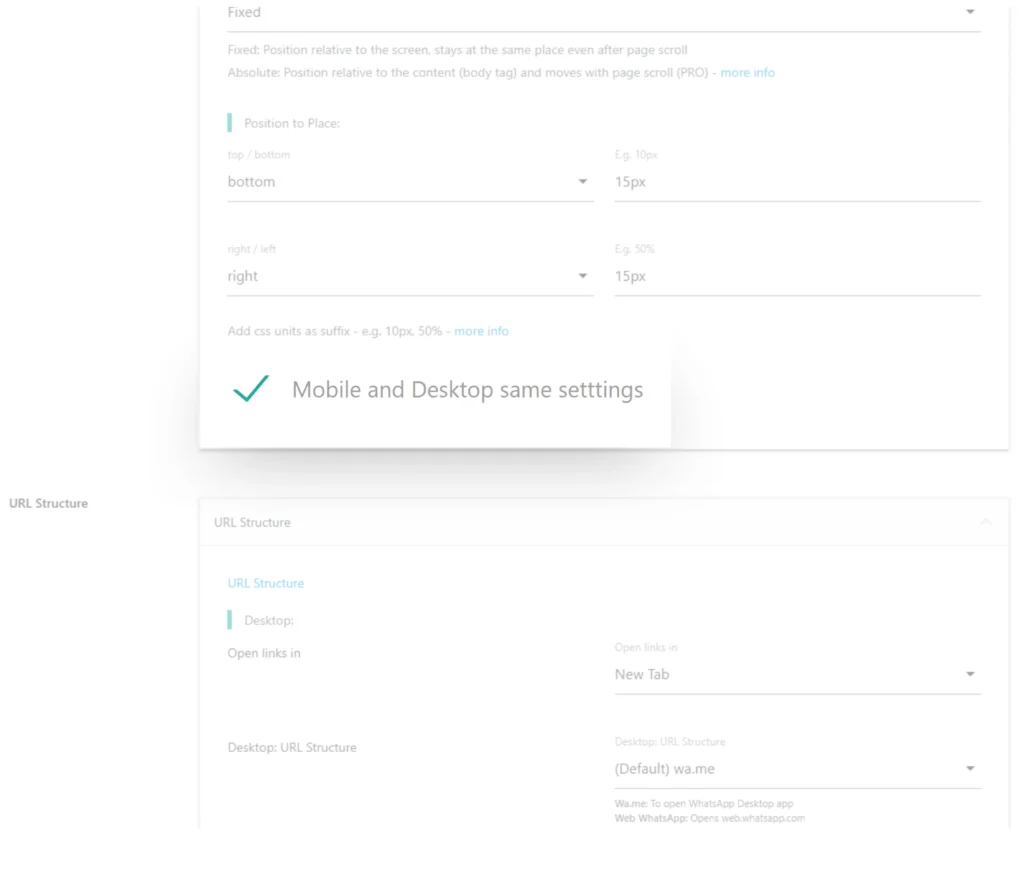The image size is (1024, 881).
Task: Open the "Open links in" dropdown
Action: pos(795,674)
